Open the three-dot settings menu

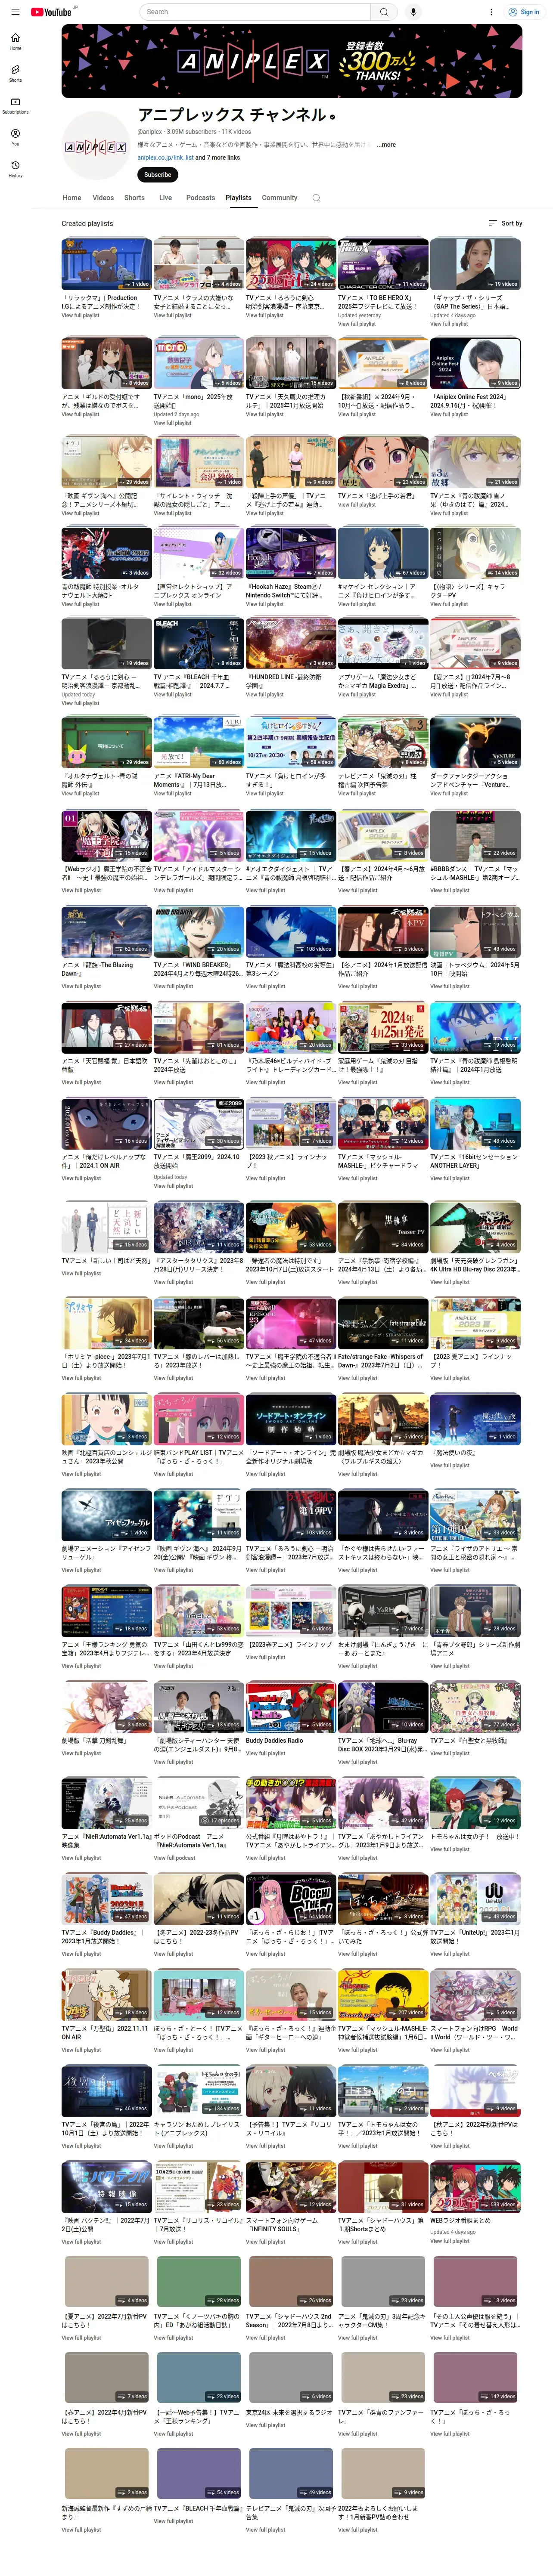tap(491, 12)
